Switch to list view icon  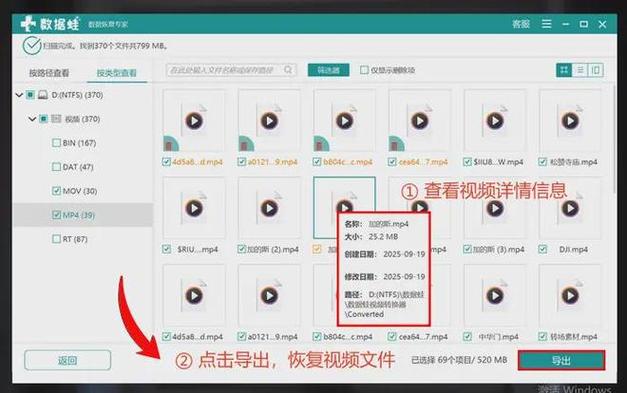click(580, 70)
